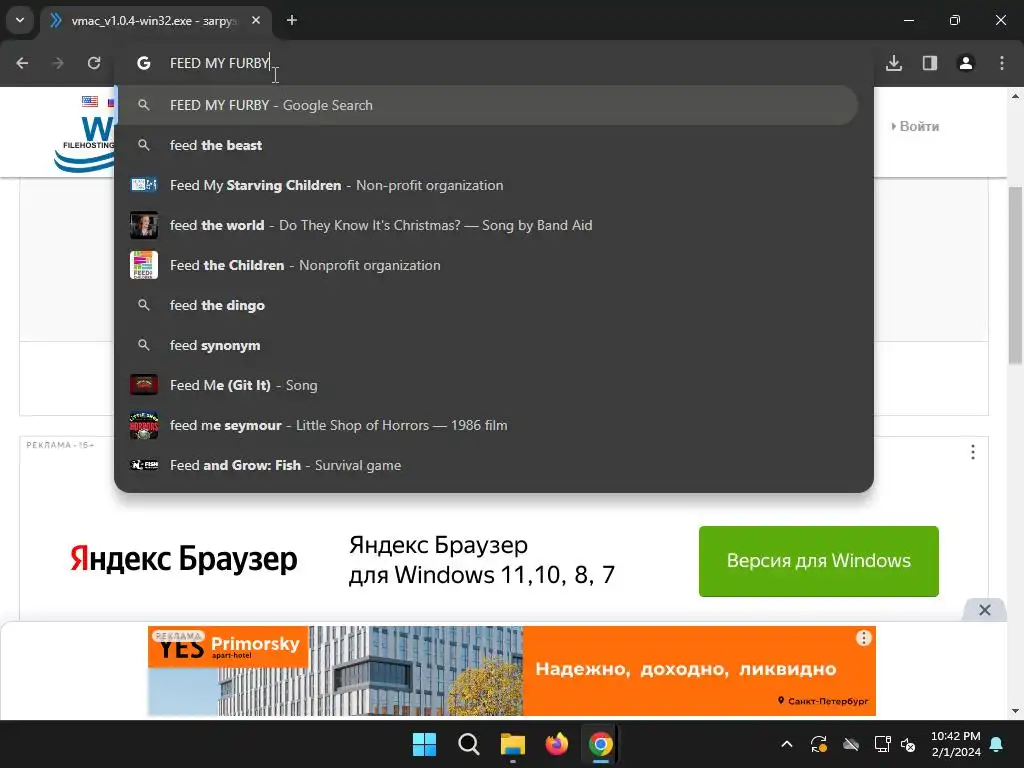
Task: Click Chrome icon in taskbar
Action: click(601, 744)
